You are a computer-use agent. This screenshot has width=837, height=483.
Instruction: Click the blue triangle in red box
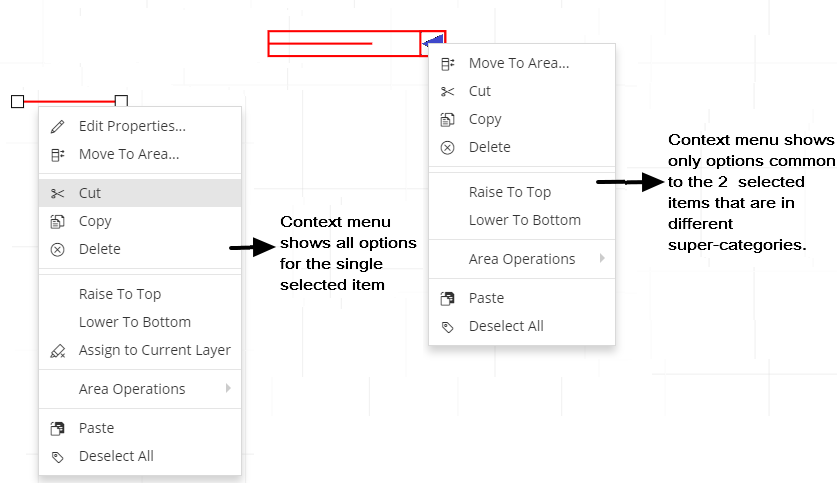pyautogui.click(x=433, y=41)
